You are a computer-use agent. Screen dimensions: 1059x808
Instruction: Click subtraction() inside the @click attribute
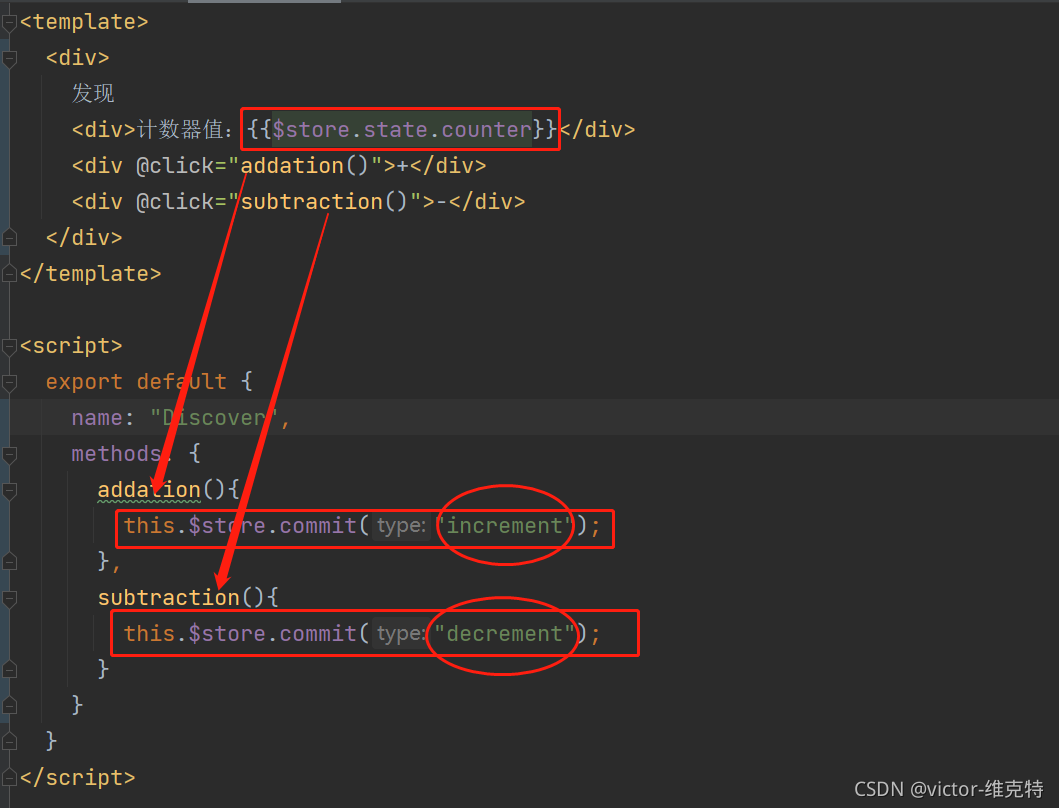tap(324, 201)
